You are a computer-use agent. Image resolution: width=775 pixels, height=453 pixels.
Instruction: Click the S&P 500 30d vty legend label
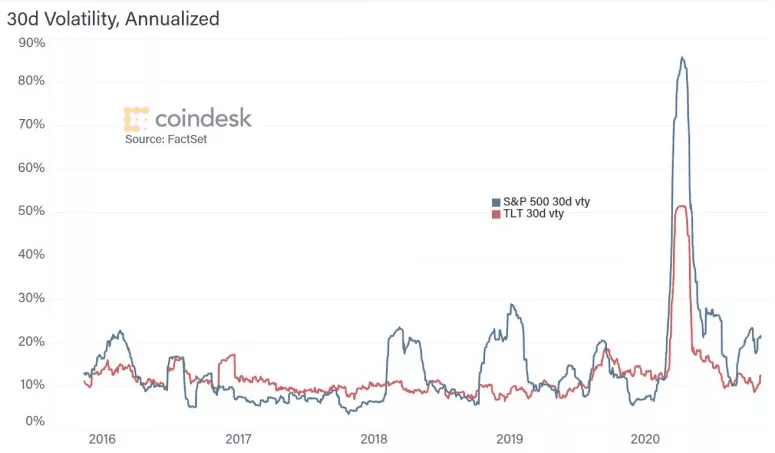[547, 202]
